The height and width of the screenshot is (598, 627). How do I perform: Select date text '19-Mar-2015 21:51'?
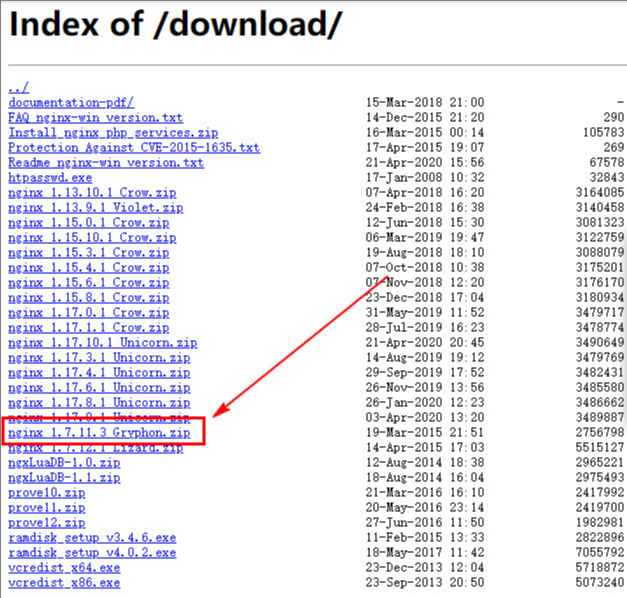click(425, 432)
